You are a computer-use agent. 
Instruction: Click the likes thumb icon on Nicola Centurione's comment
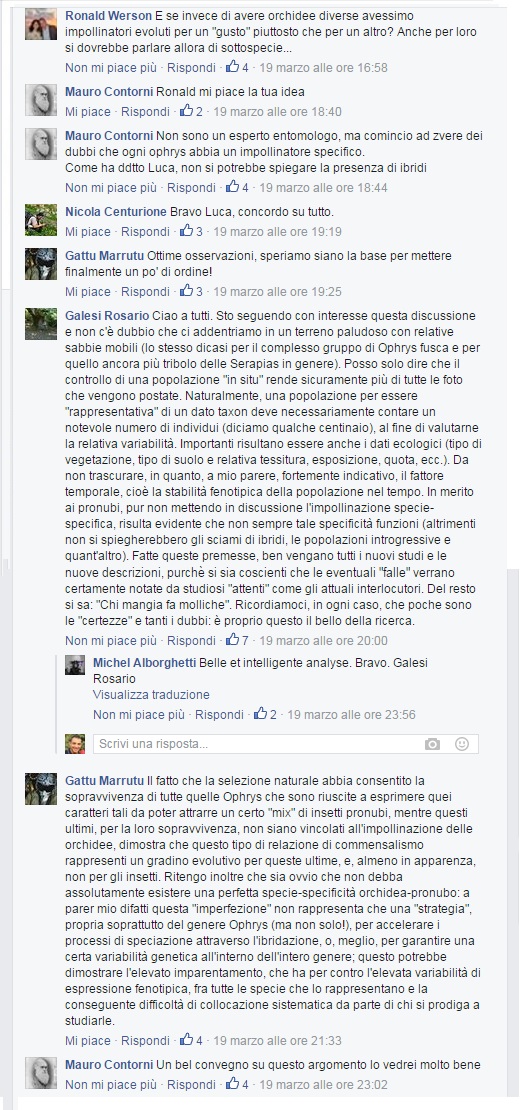coord(187,231)
